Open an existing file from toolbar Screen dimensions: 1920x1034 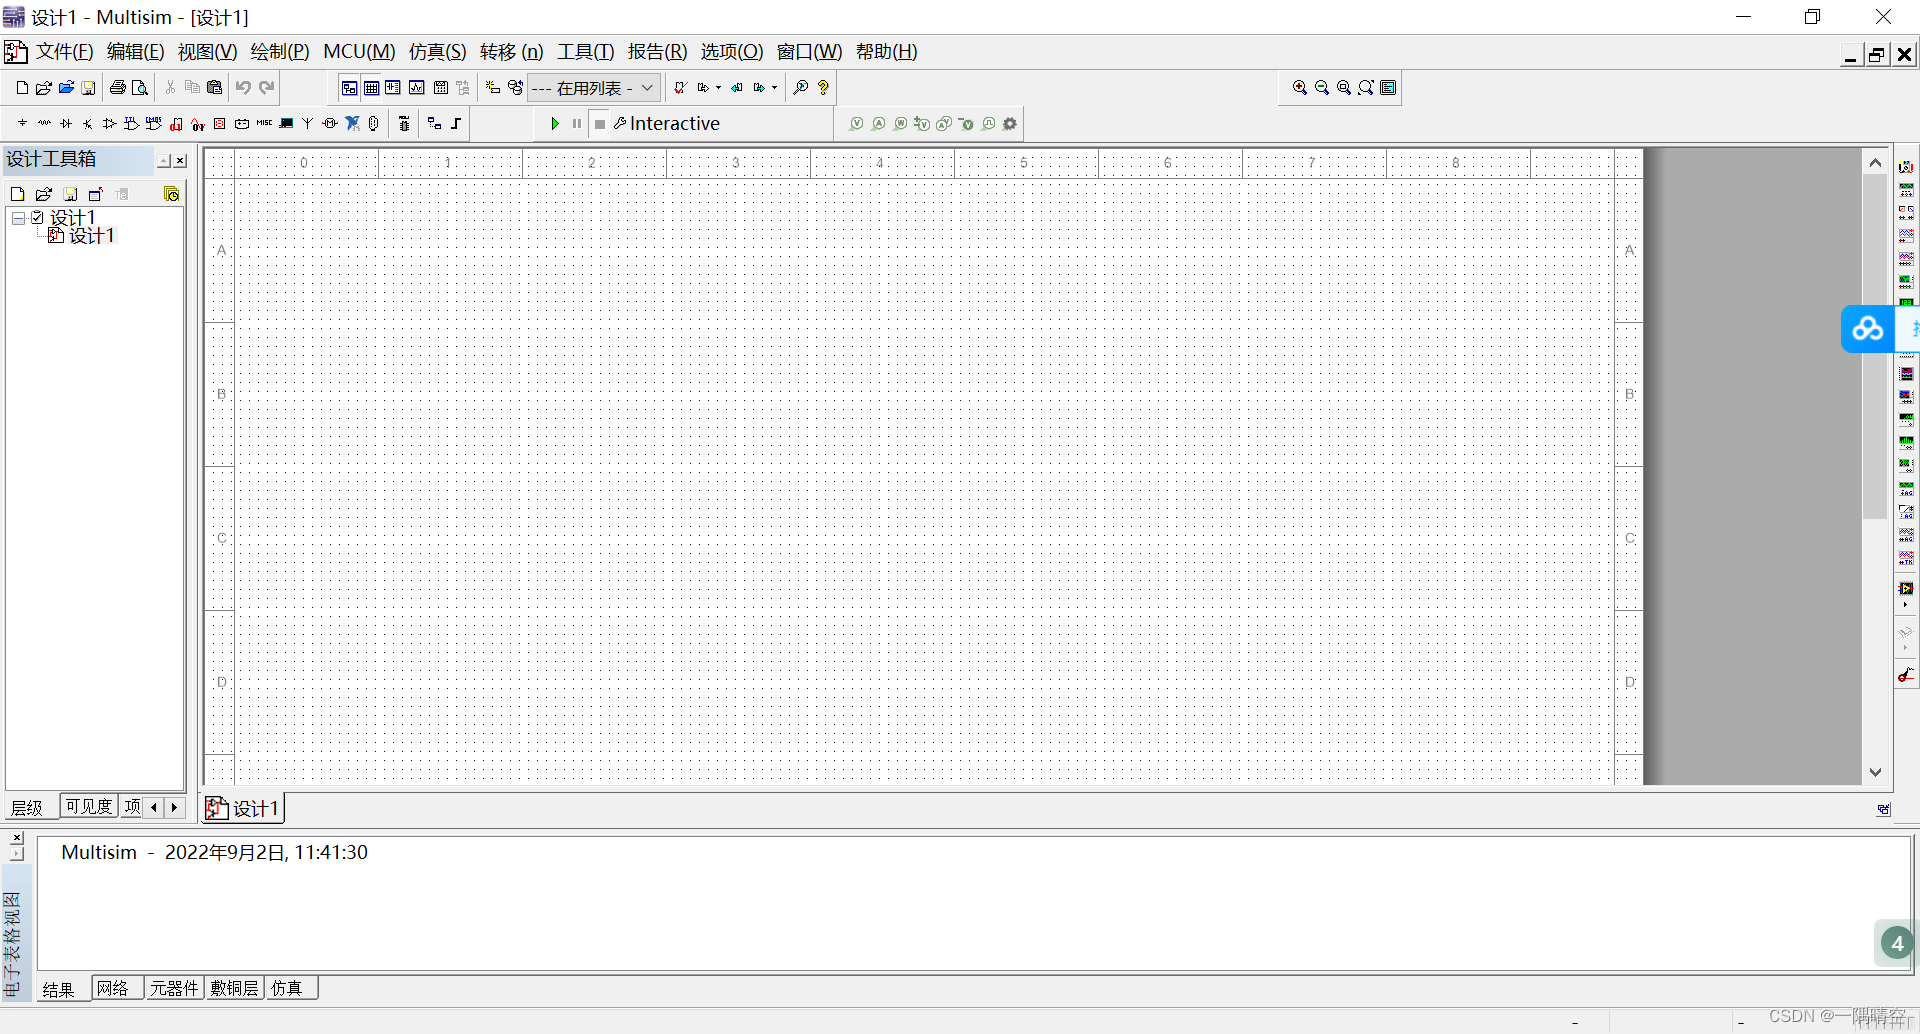pos(44,88)
